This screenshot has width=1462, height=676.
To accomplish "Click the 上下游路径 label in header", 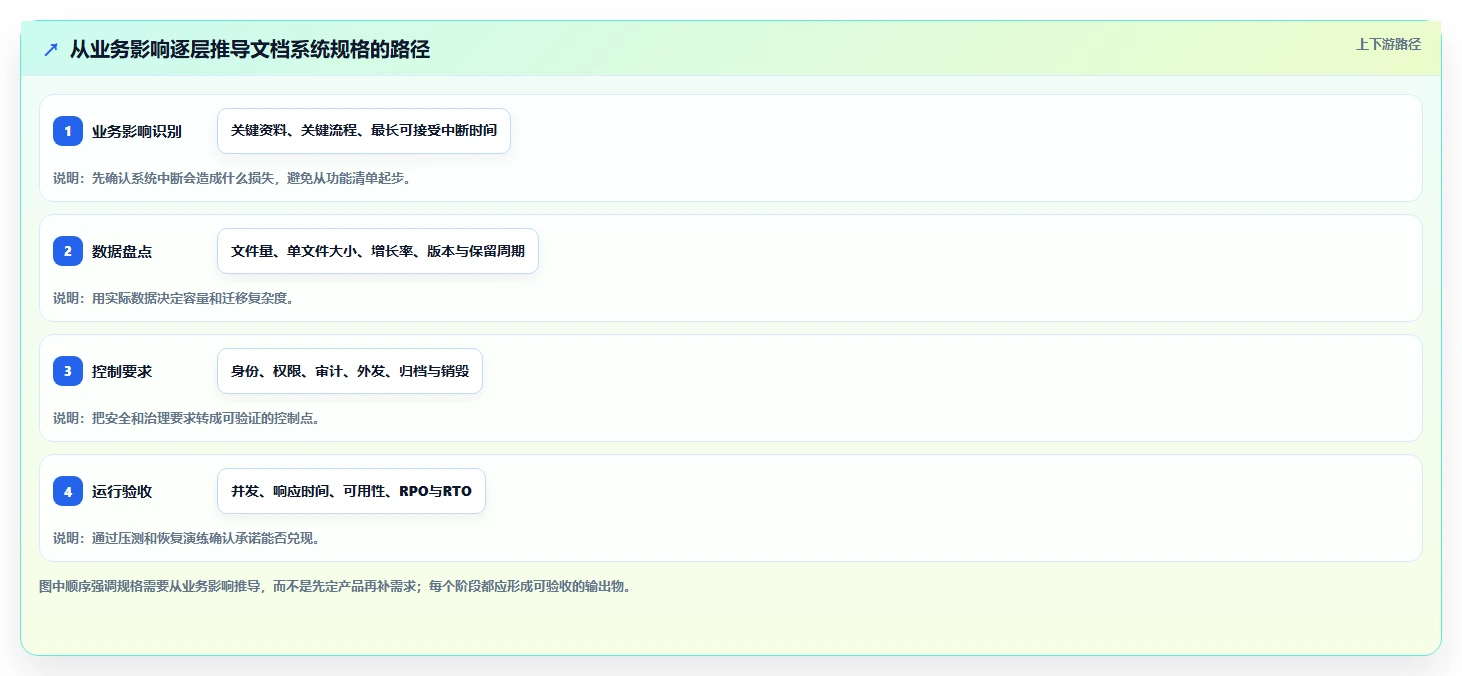I will 1388,44.
